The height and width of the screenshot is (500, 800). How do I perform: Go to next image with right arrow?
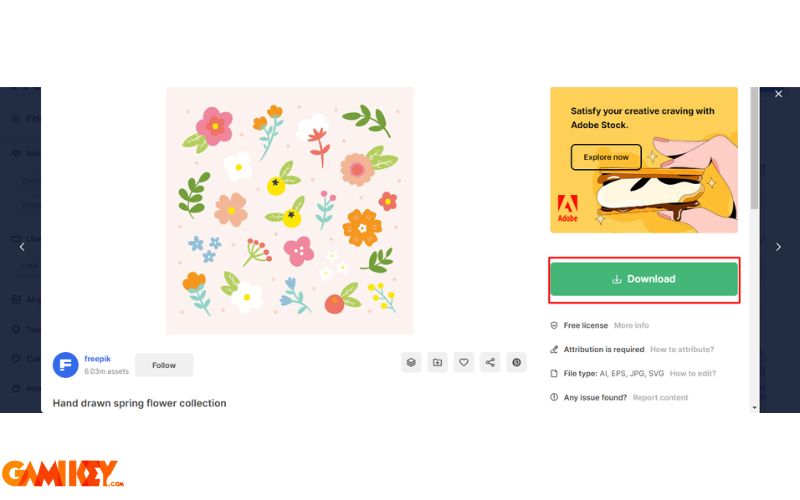[x=778, y=247]
